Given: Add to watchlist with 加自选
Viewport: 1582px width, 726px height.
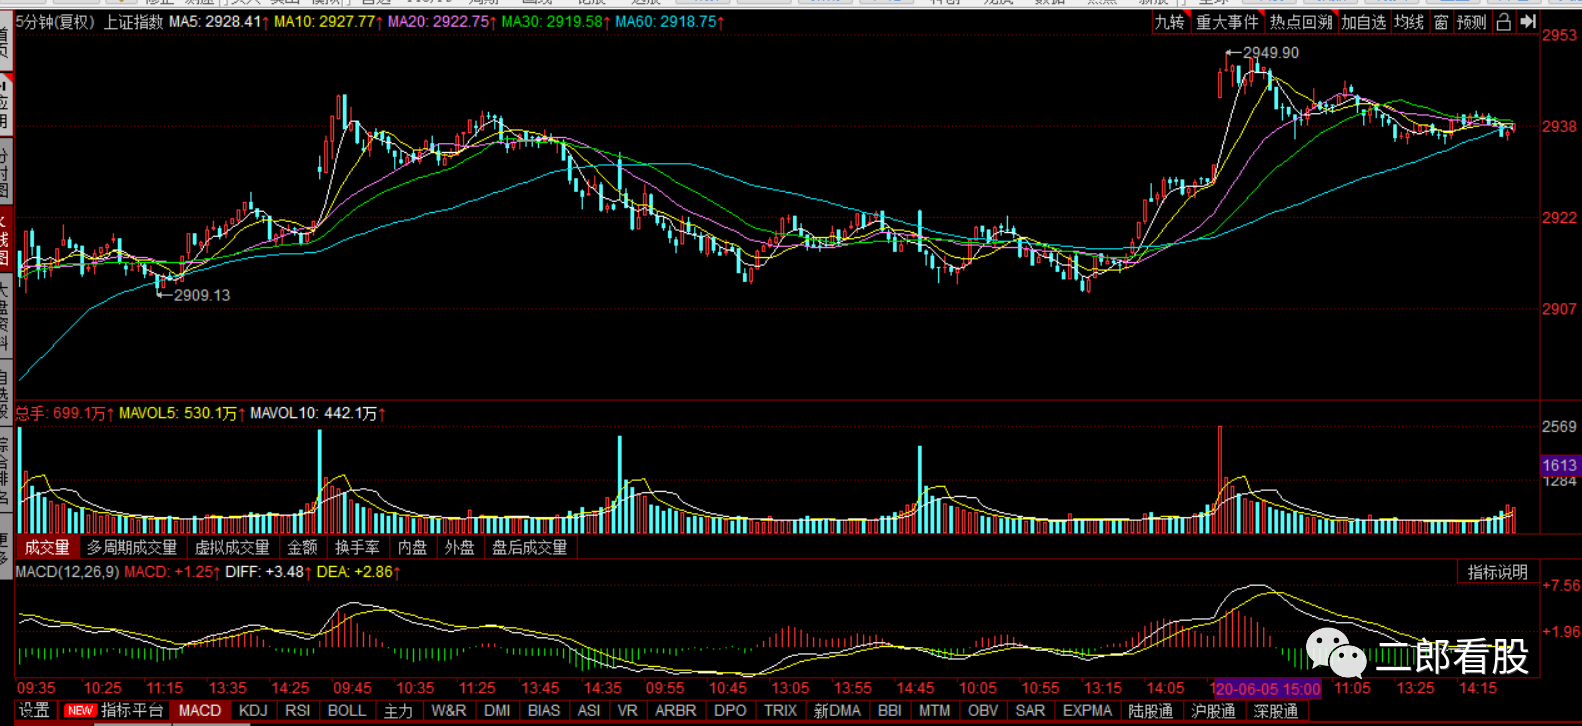Looking at the screenshot, I should pos(1364,22).
